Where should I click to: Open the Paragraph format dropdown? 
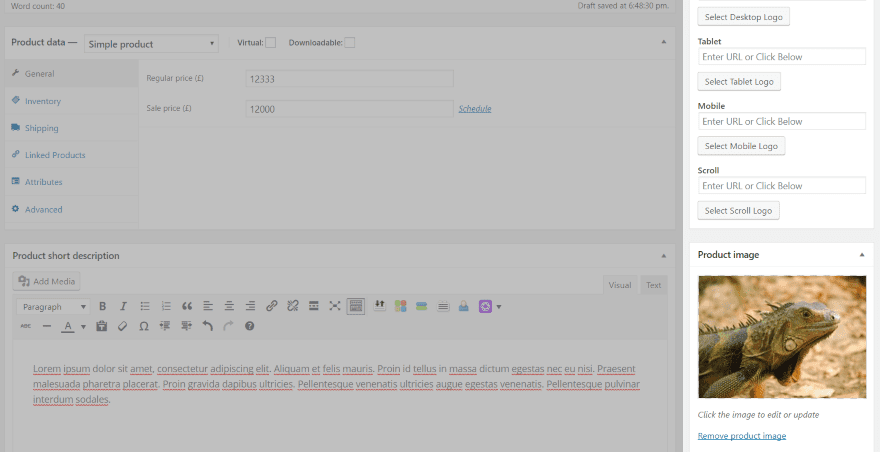53,307
